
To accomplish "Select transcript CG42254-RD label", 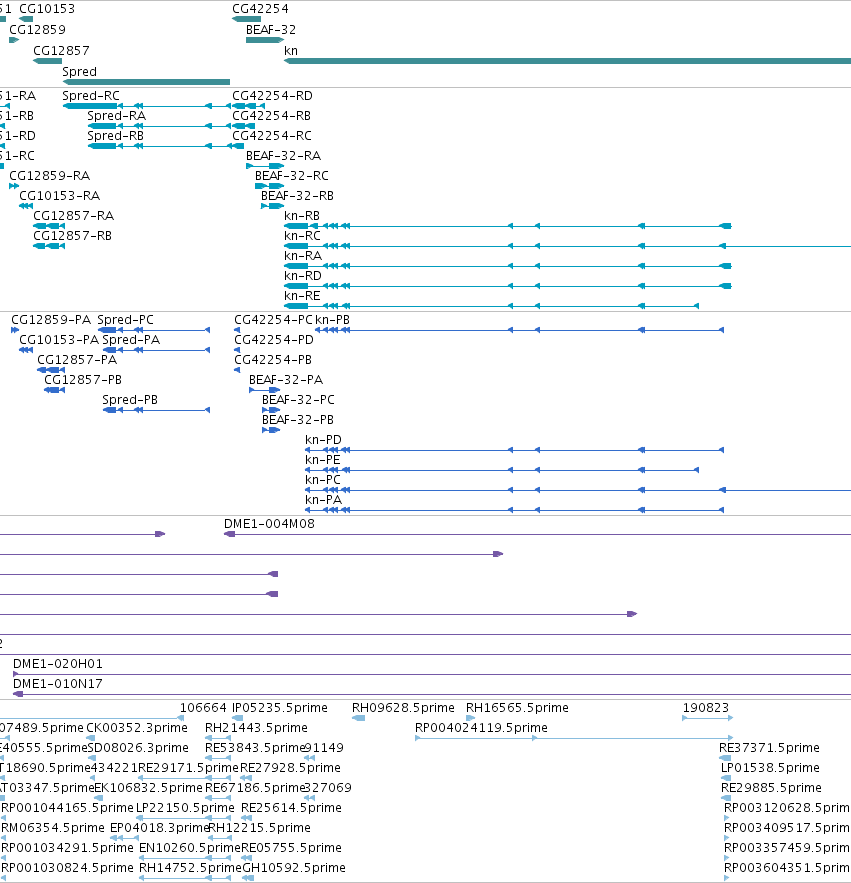I will point(273,95).
